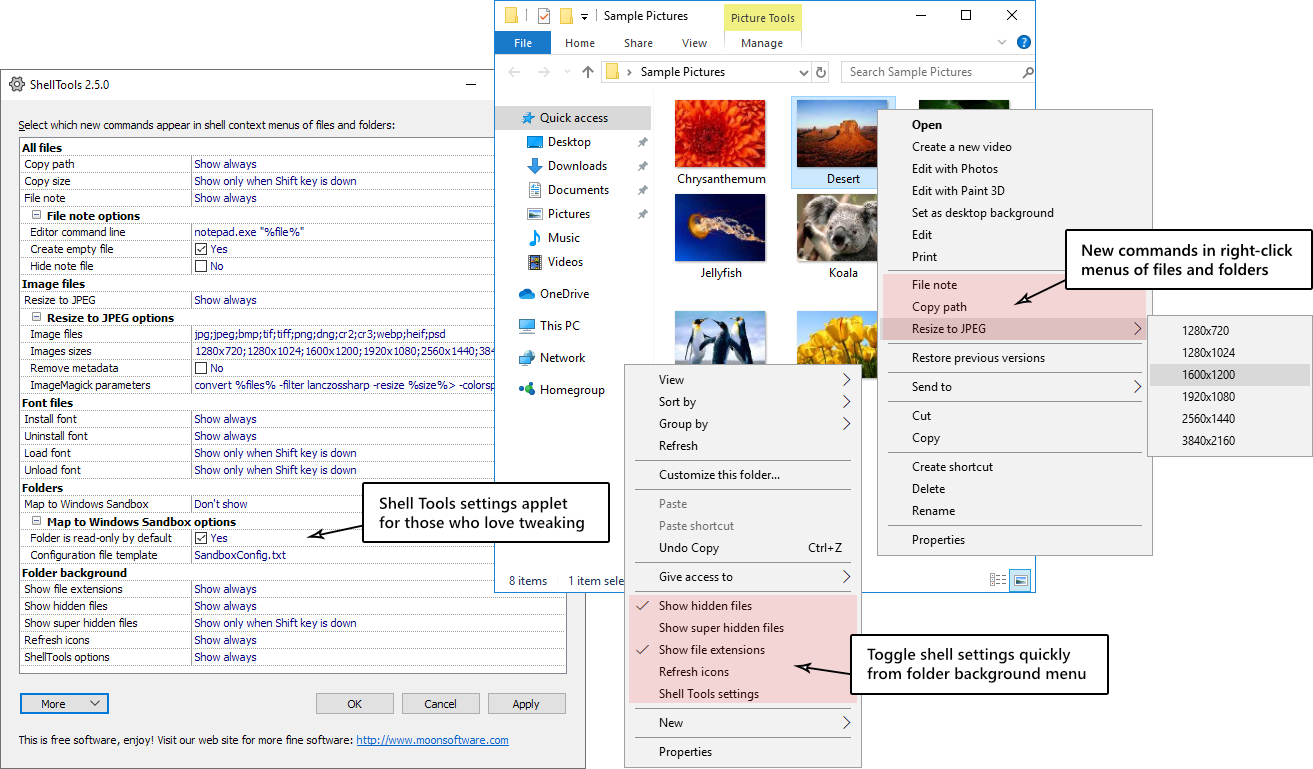Switch to the Share ribbon tab
The width and height of the screenshot is (1313, 769).
(x=638, y=43)
